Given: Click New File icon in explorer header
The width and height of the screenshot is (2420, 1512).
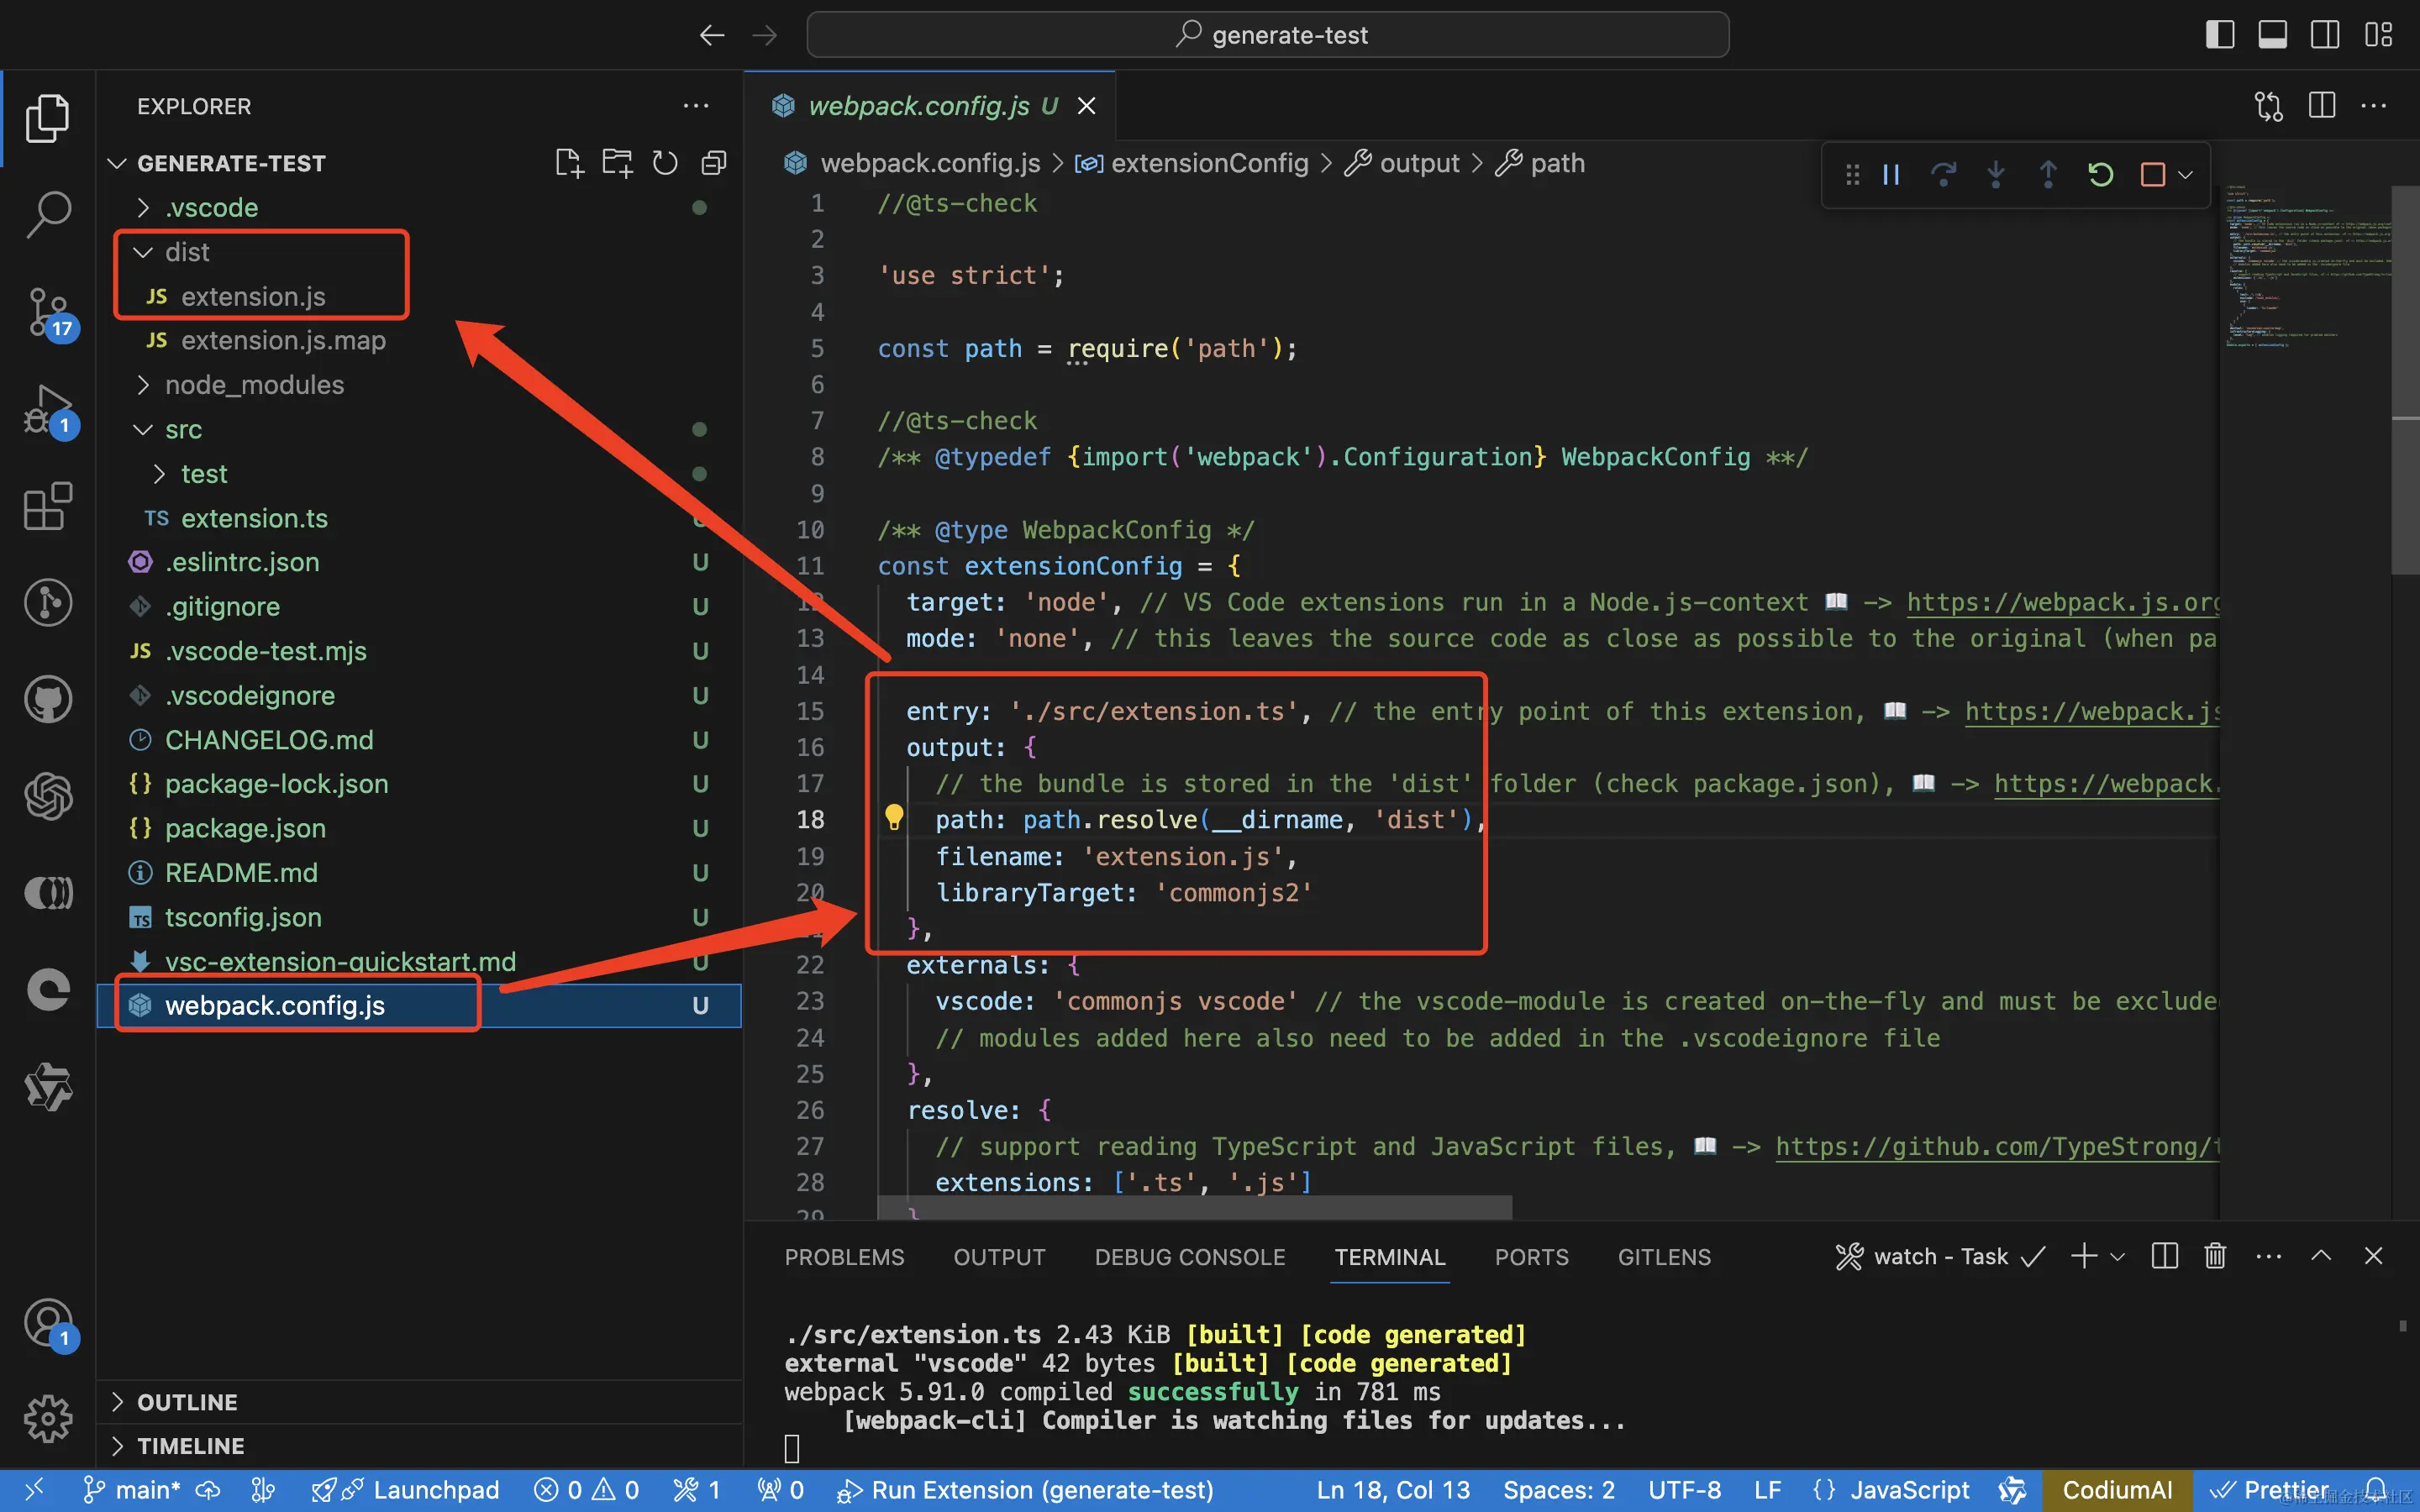Looking at the screenshot, I should tap(568, 163).
